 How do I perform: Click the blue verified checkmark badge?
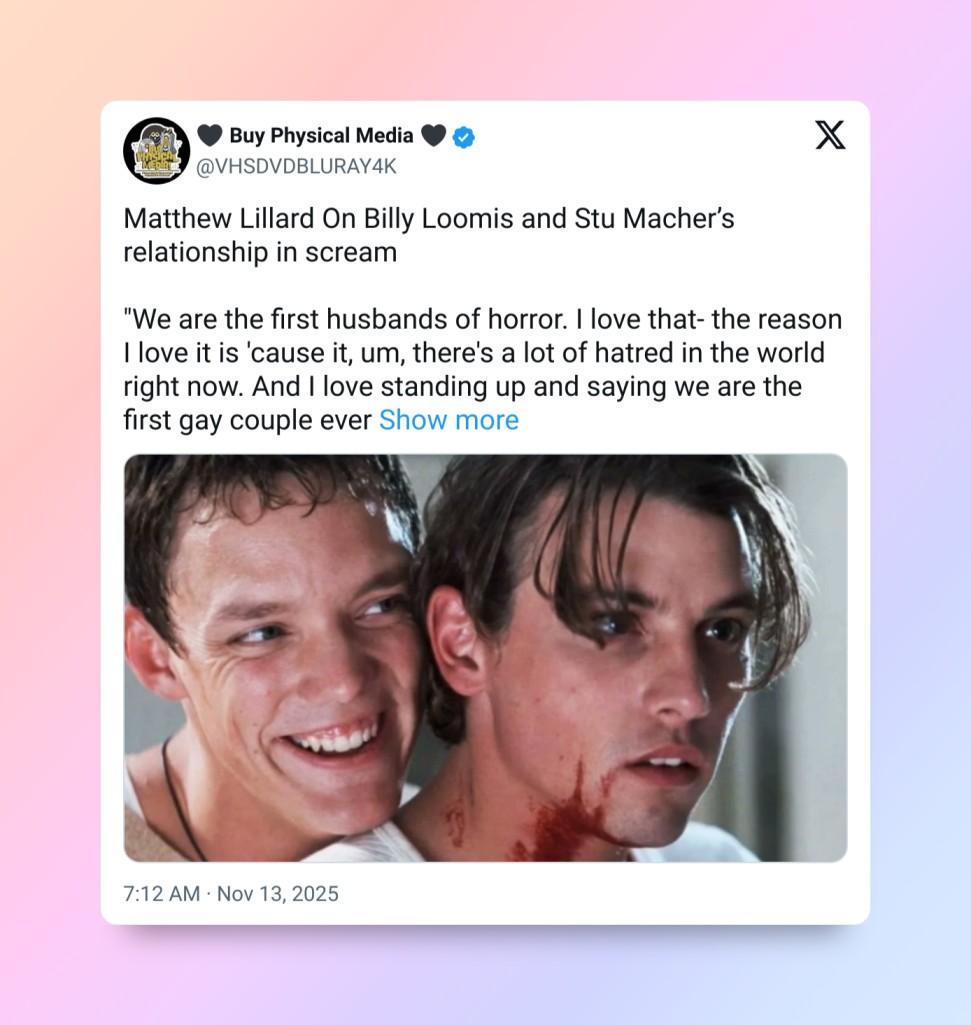464,137
